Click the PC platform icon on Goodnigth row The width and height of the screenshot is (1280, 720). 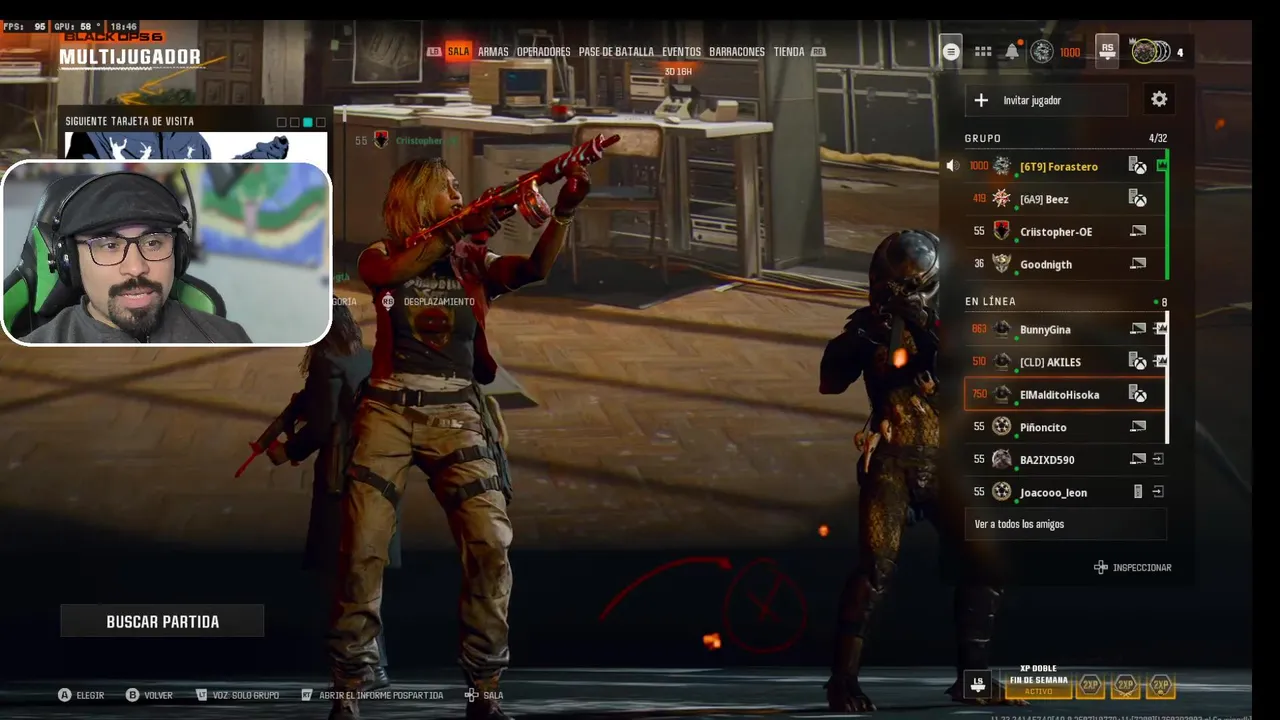click(1138, 264)
